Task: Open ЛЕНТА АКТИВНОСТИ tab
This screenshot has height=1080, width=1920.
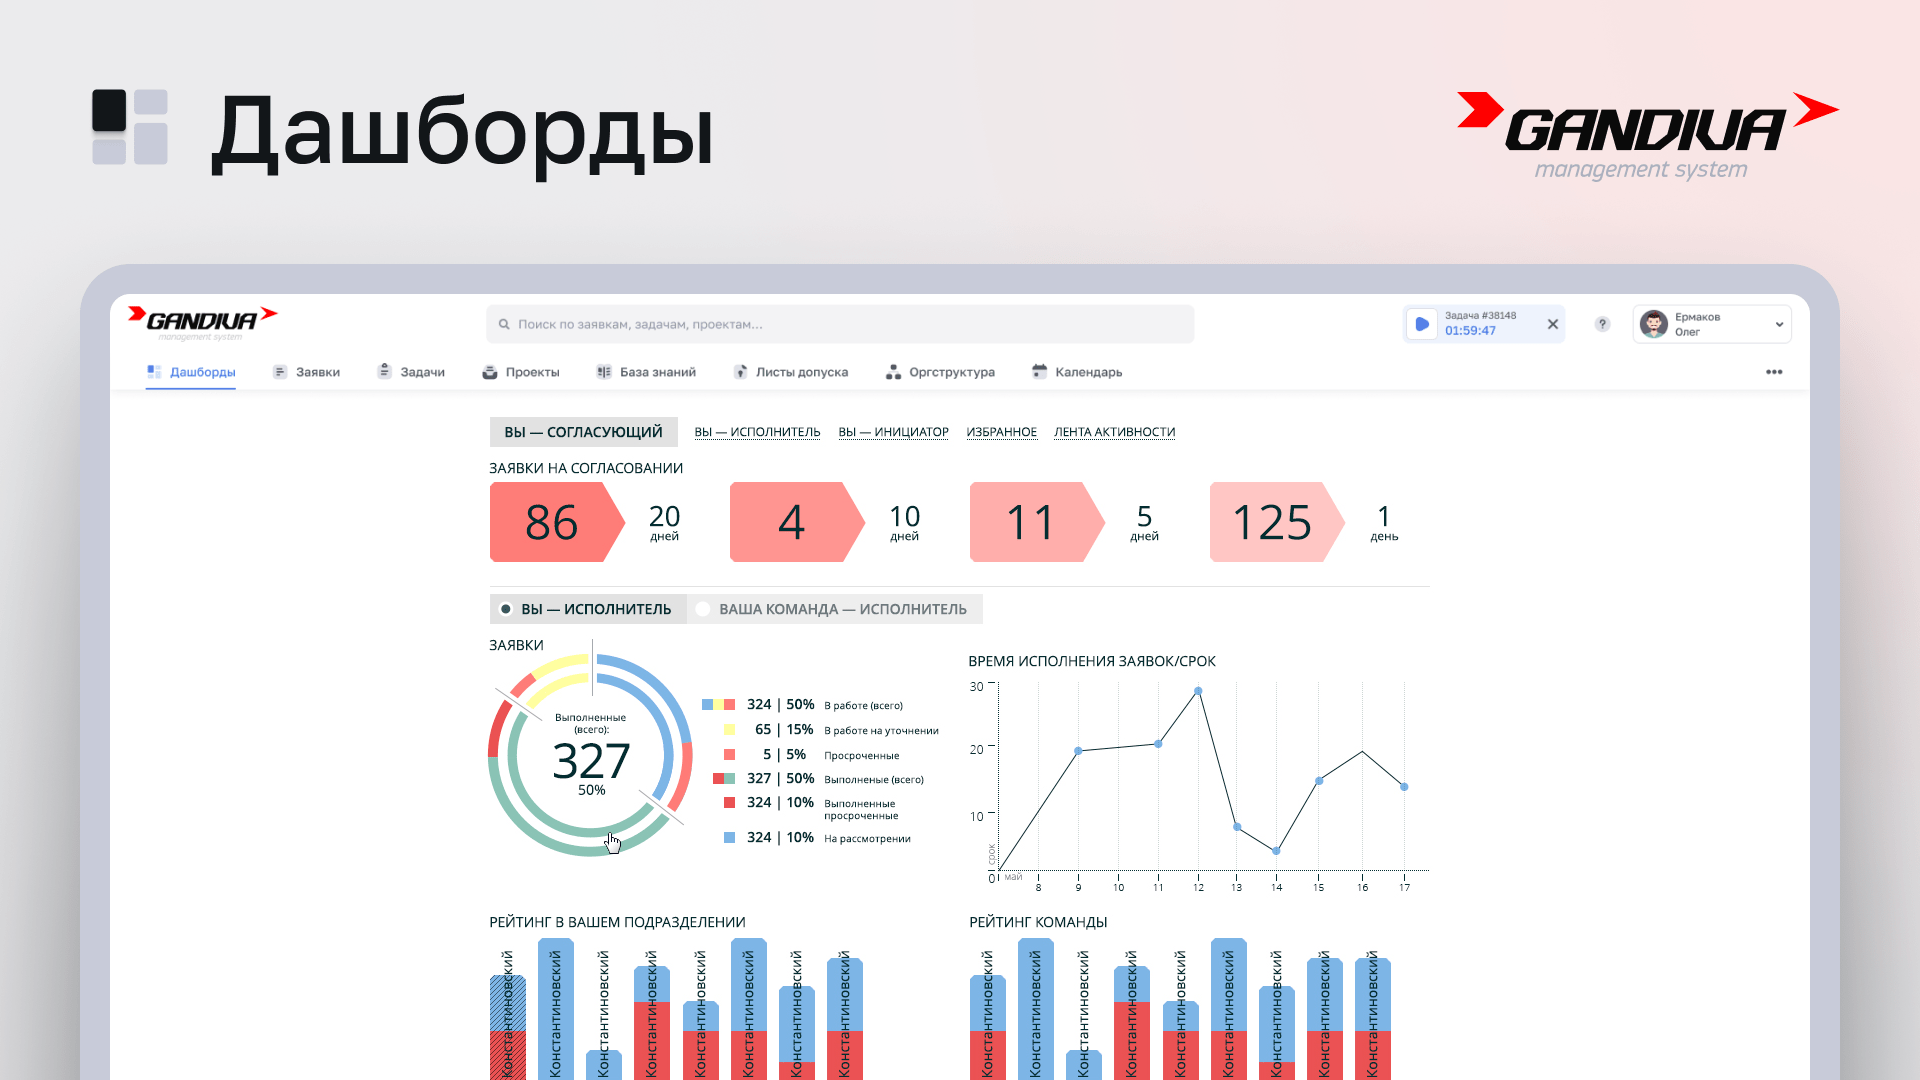Action: tap(1114, 432)
